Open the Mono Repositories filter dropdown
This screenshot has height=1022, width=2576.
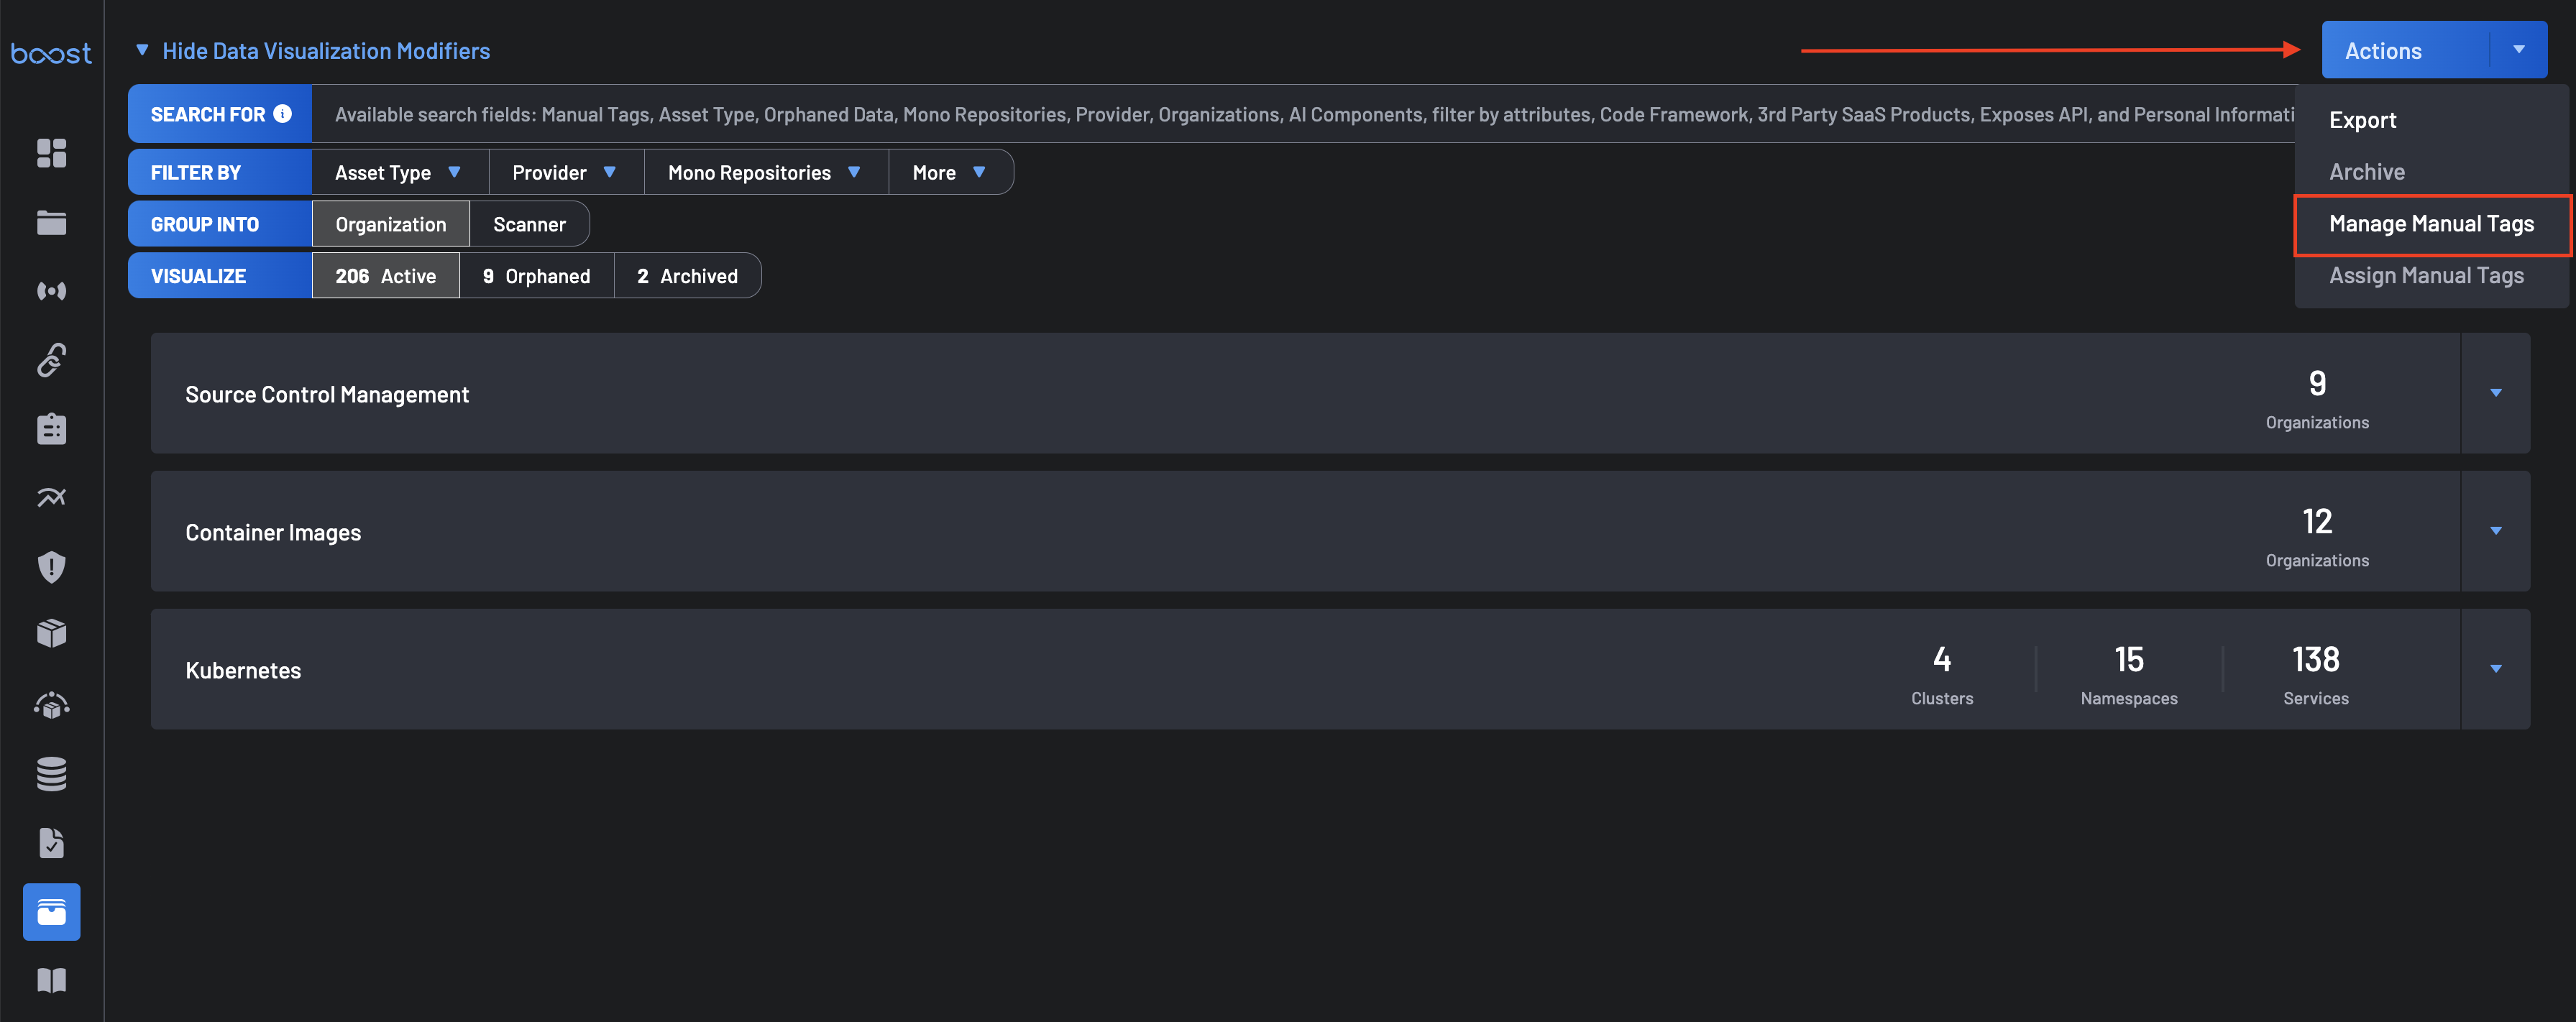[x=766, y=172]
